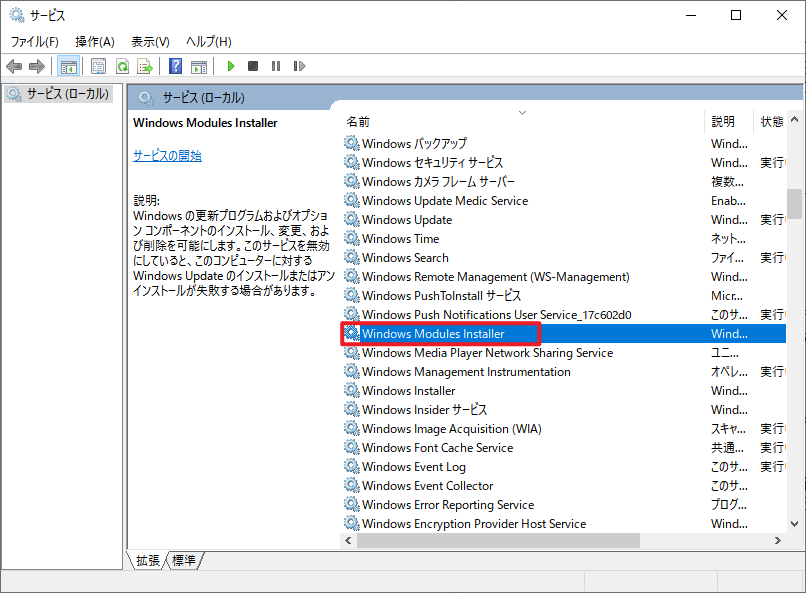The image size is (806, 593).
Task: Select Windows PushToInstall サービス row
Action: click(564, 295)
